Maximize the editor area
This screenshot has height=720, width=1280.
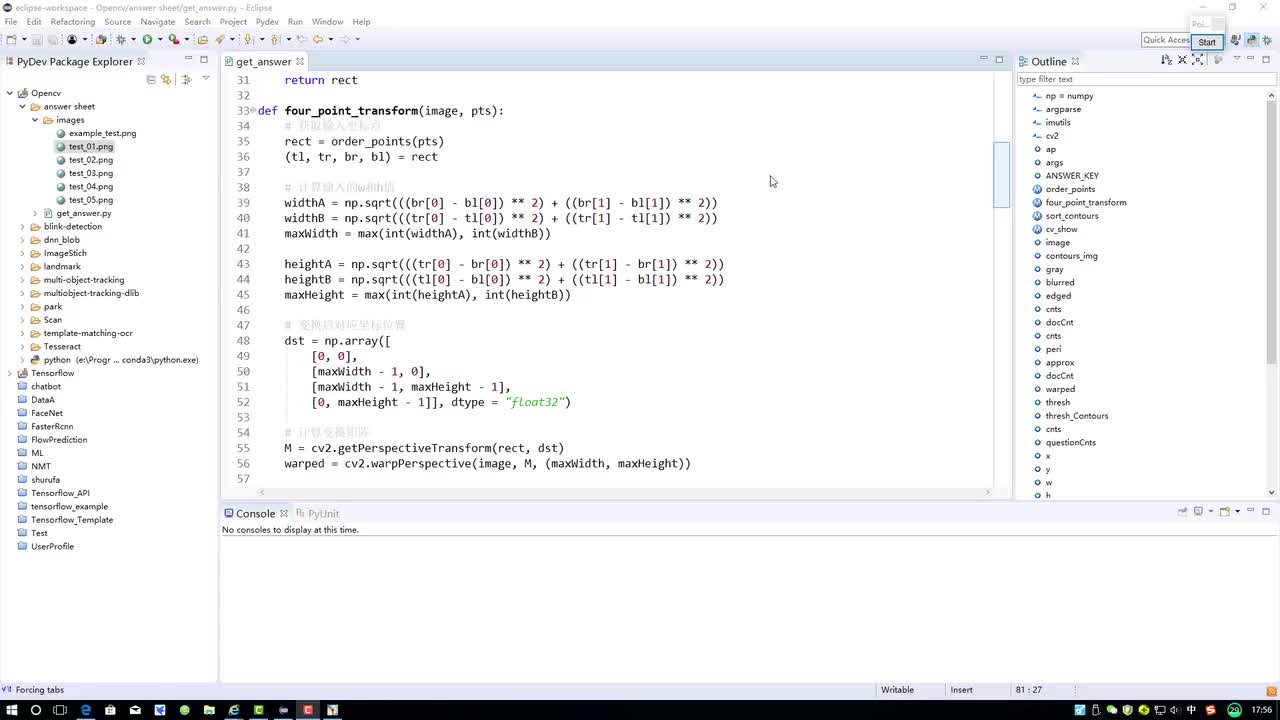tap(999, 60)
